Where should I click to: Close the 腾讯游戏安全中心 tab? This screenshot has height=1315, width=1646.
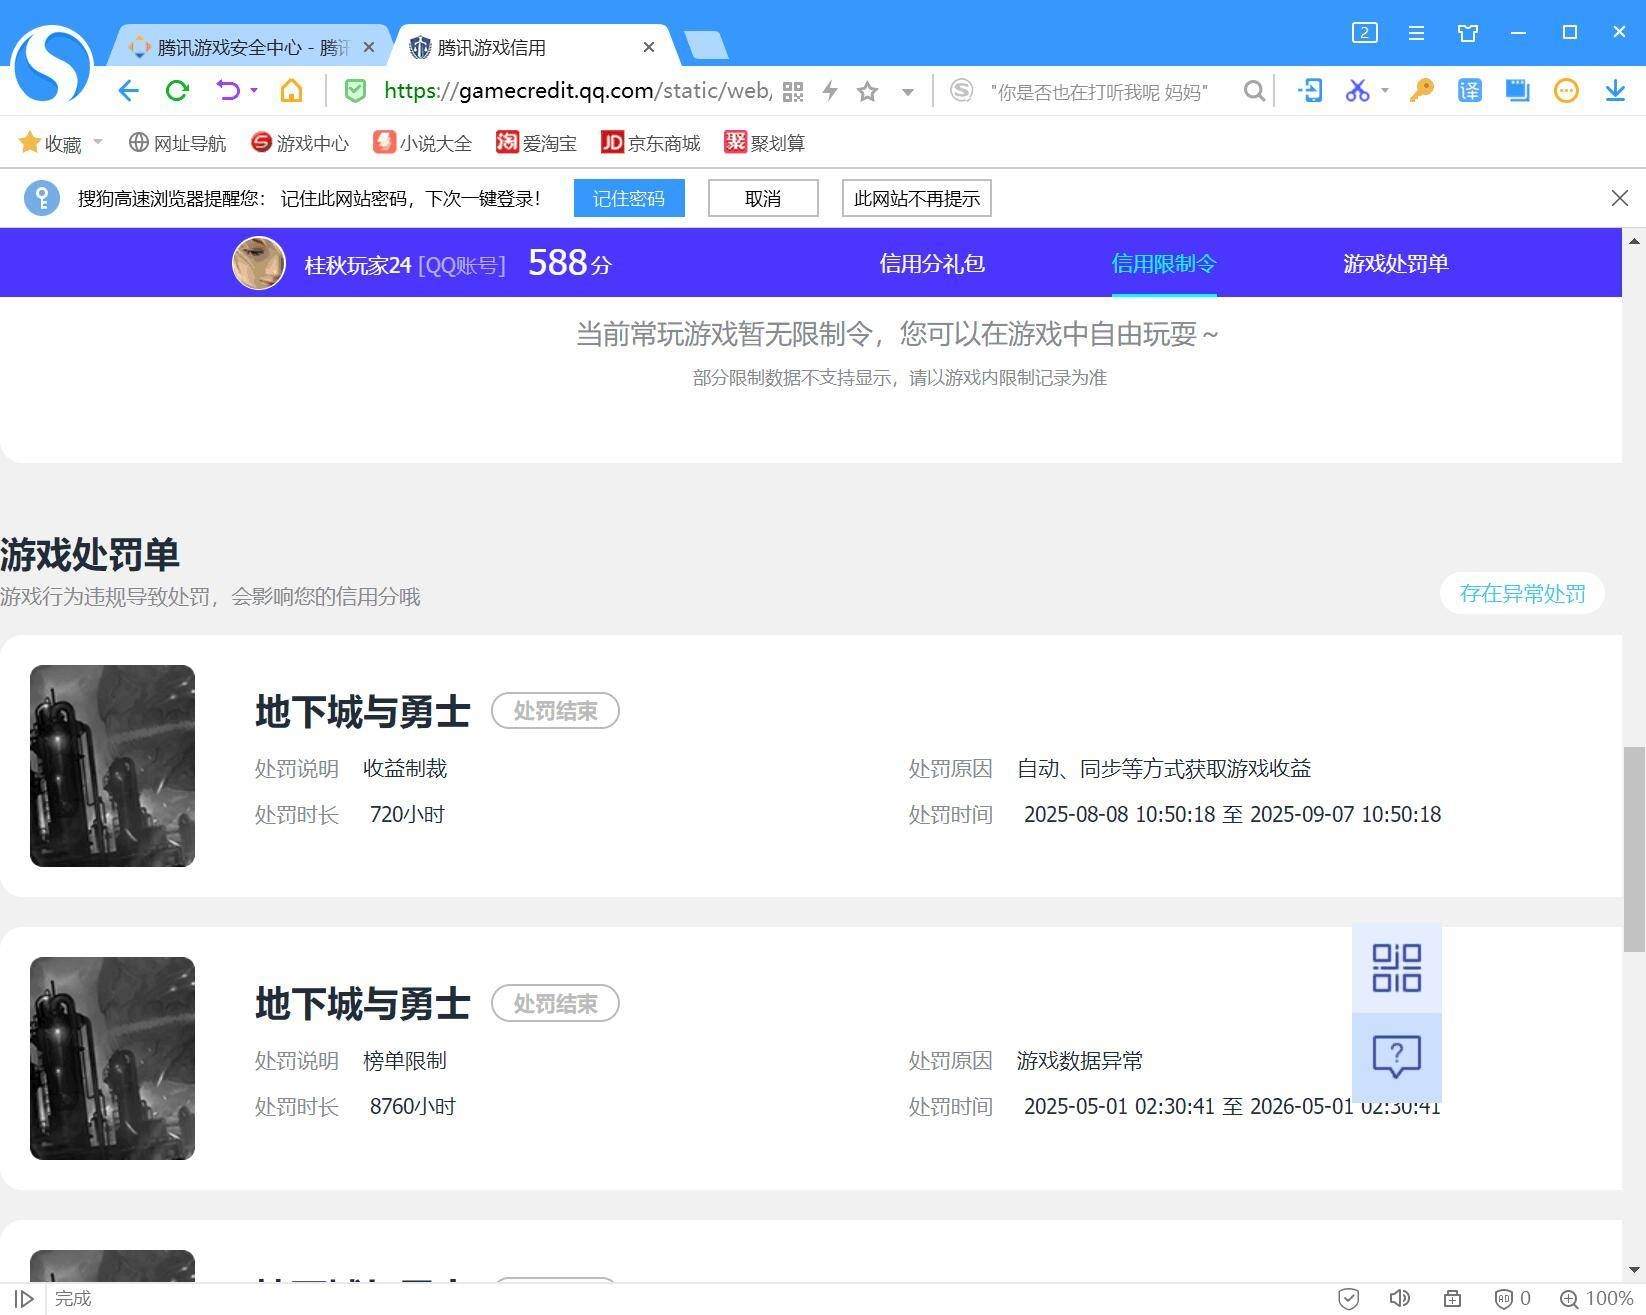click(x=369, y=47)
